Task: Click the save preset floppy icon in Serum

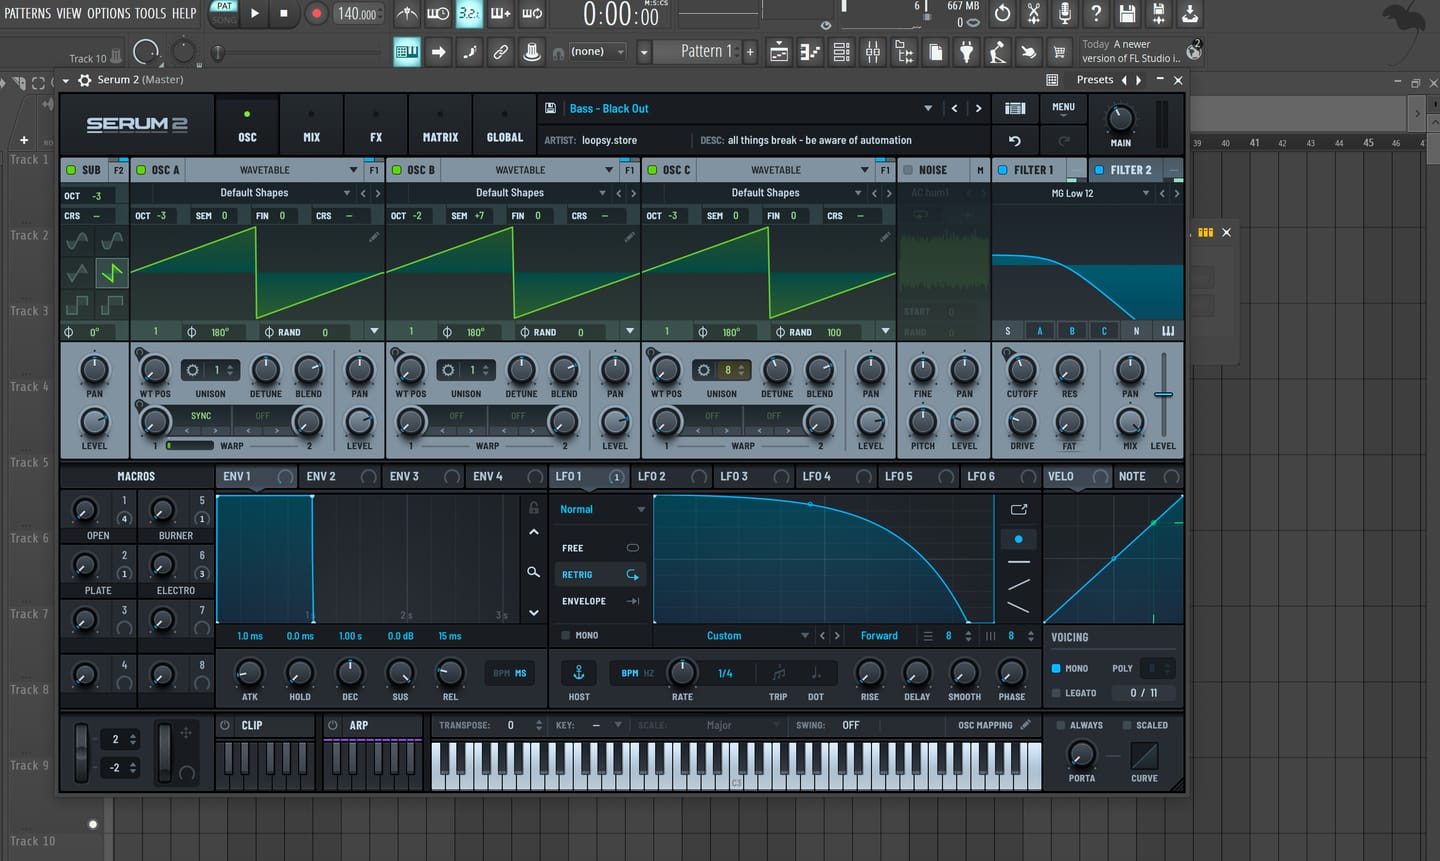Action: 551,108
